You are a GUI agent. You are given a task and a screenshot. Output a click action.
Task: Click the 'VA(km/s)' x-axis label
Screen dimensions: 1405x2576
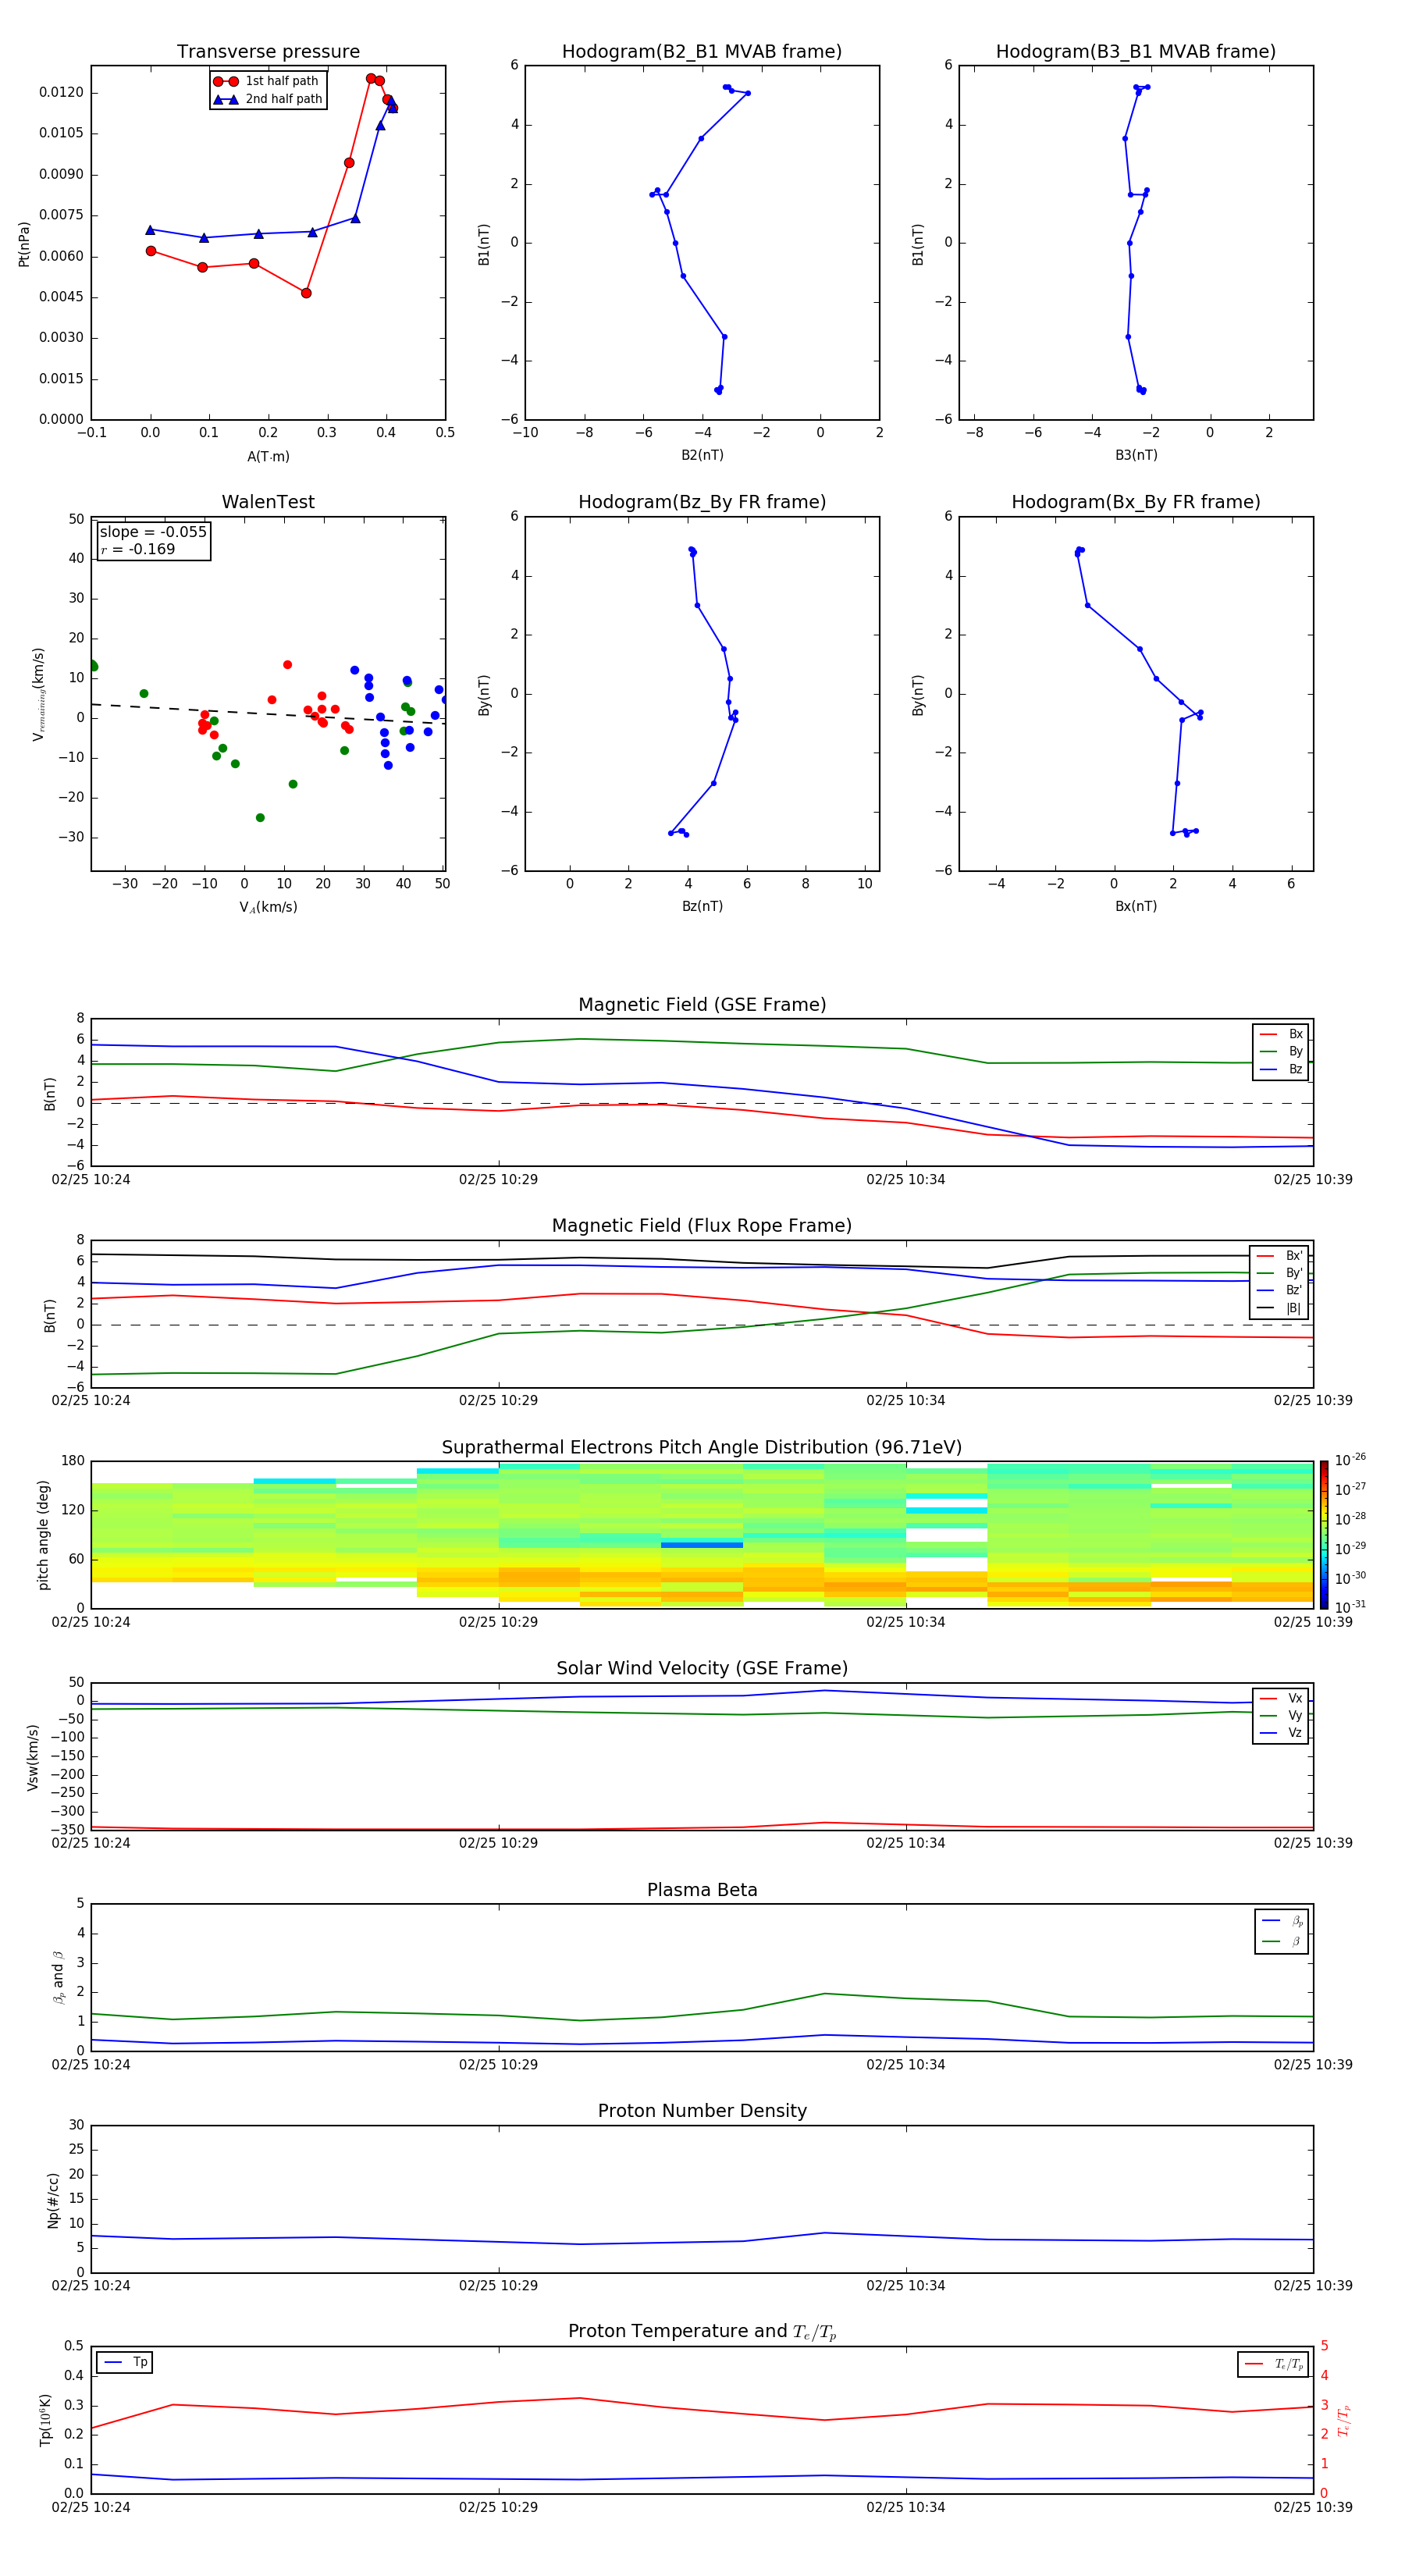tap(268, 907)
